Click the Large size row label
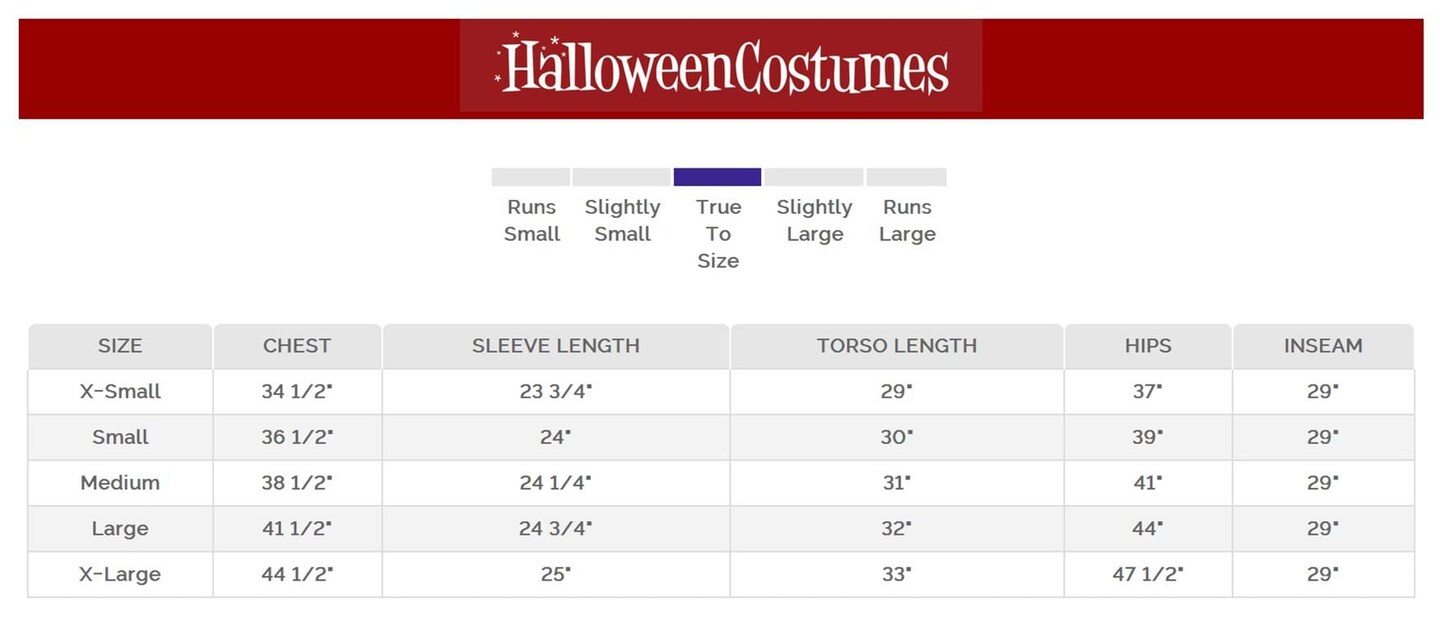The height and width of the screenshot is (625, 1440). click(120, 529)
